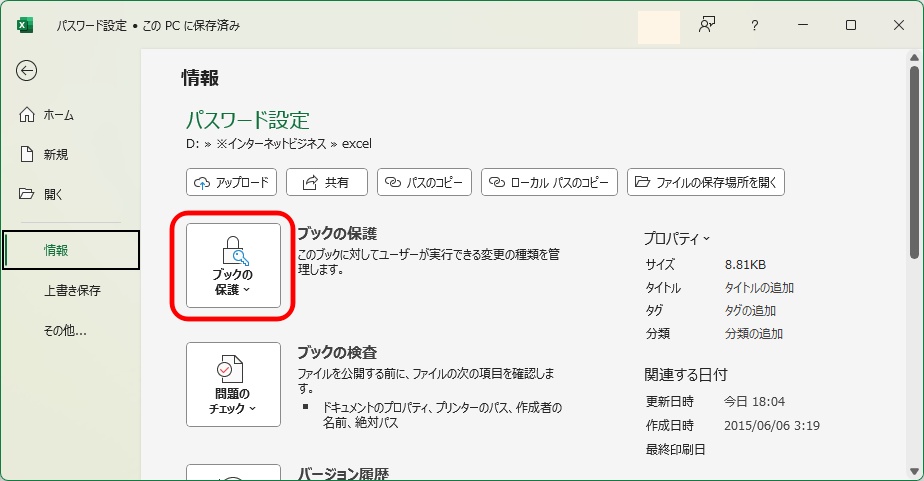Open その他... in the sidebar
Viewport: 924px width, 481px height.
[66, 330]
